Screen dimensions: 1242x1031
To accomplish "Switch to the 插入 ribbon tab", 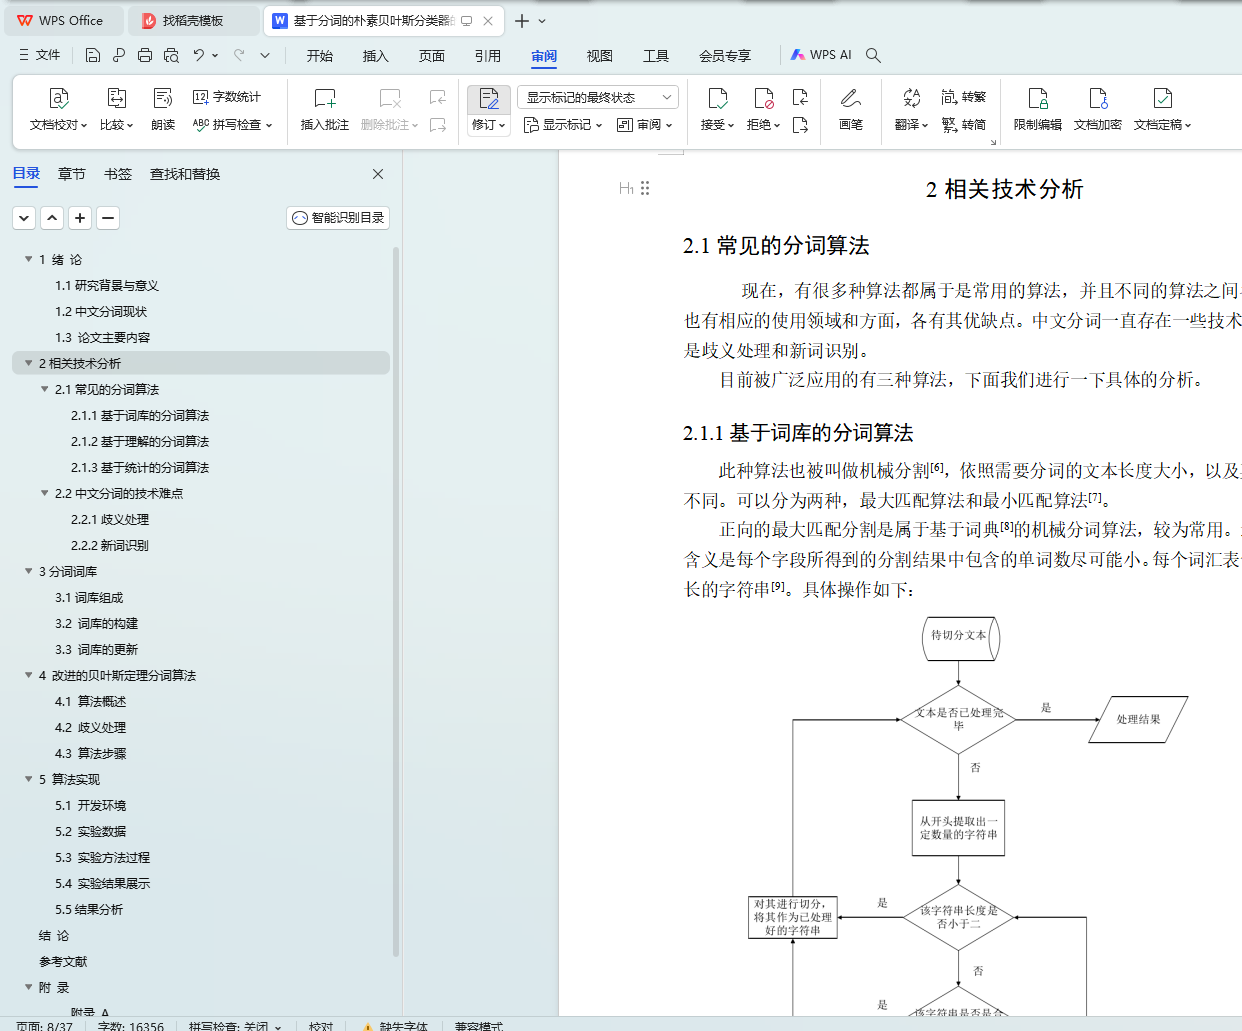I will tap(376, 56).
